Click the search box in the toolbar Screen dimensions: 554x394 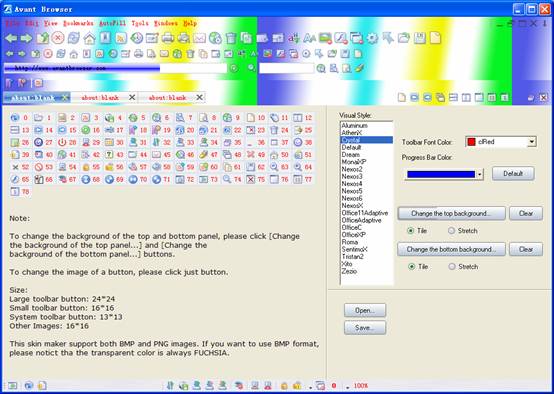287,68
